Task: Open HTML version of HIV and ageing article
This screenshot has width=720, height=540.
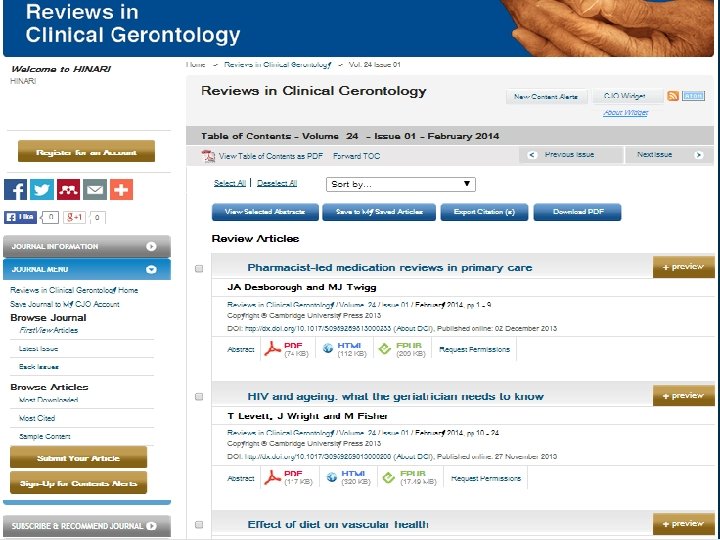Action: (x=329, y=478)
